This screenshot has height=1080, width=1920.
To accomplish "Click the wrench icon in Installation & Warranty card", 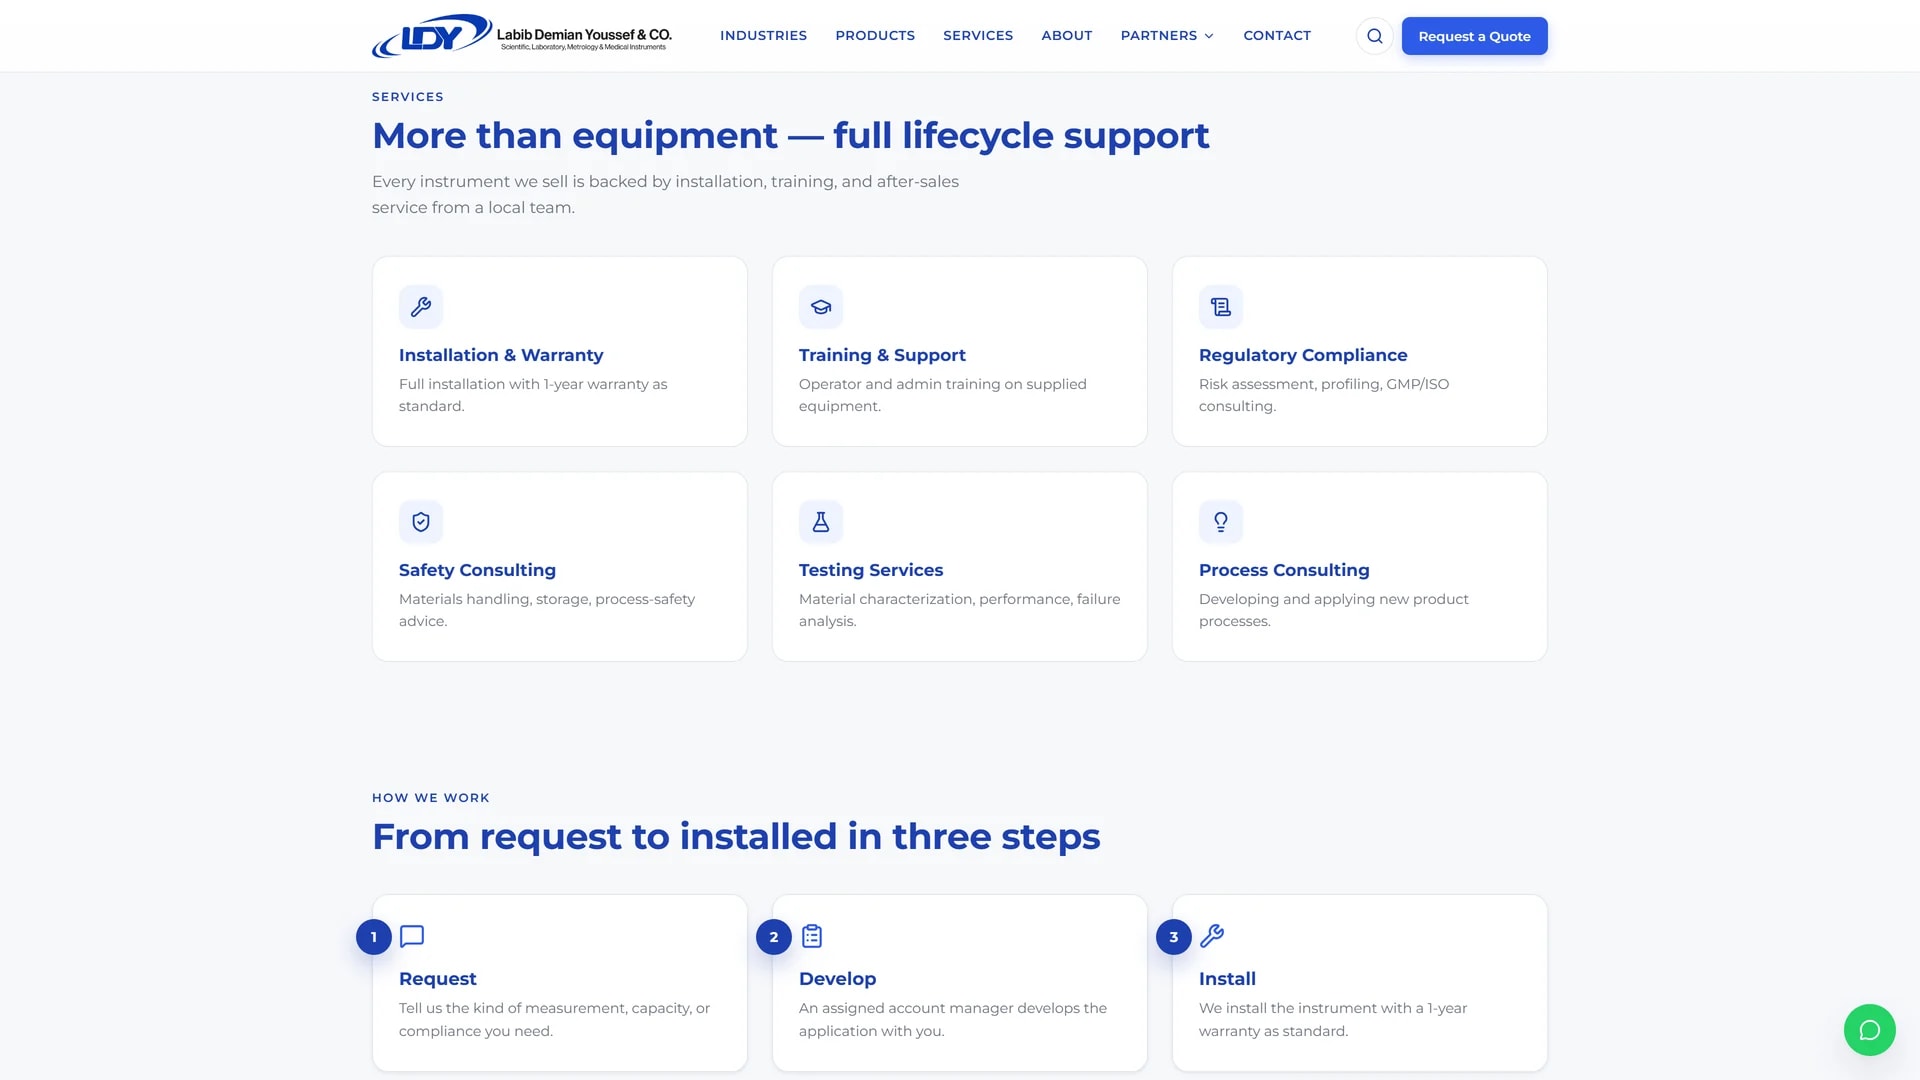I will (421, 307).
